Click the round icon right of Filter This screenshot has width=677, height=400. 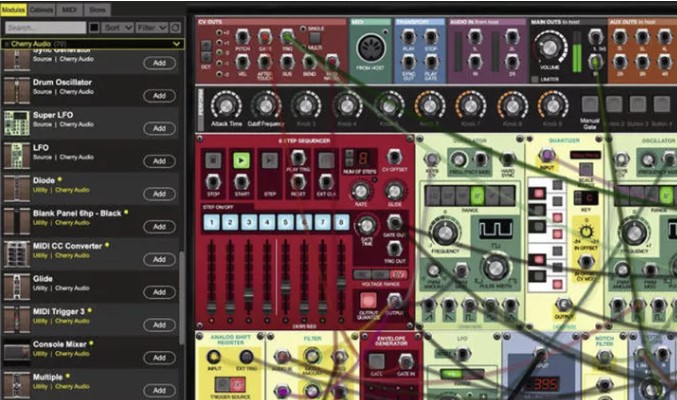(x=175, y=28)
